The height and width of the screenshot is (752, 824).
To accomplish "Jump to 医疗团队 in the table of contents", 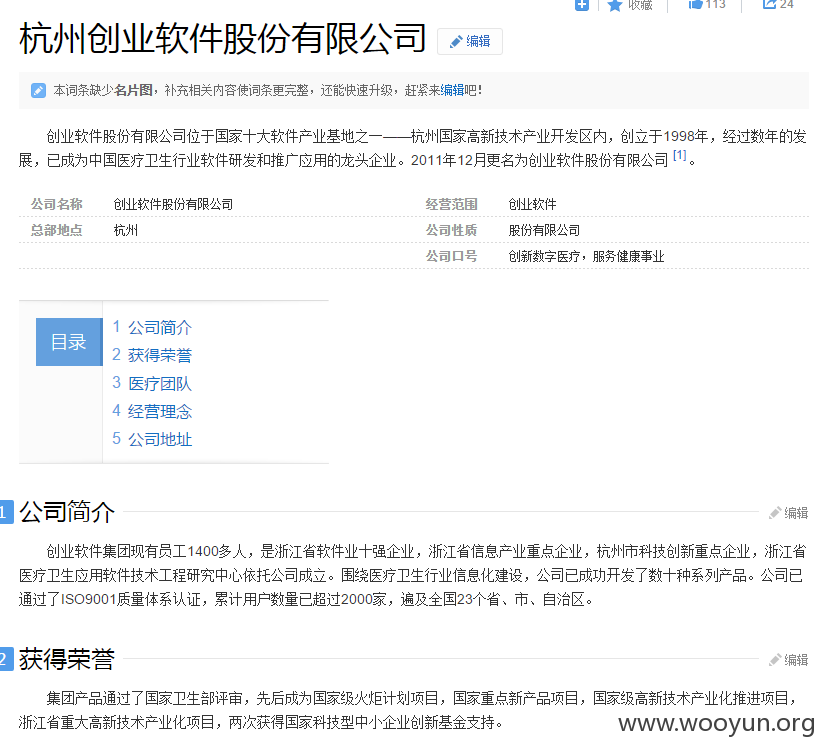I will pyautogui.click(x=160, y=384).
